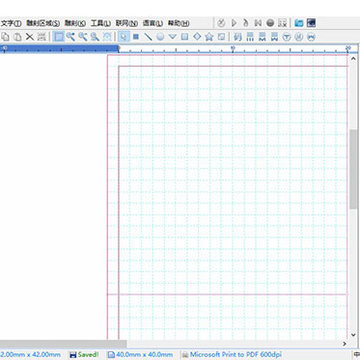Select the star shape tool

(x=209, y=37)
